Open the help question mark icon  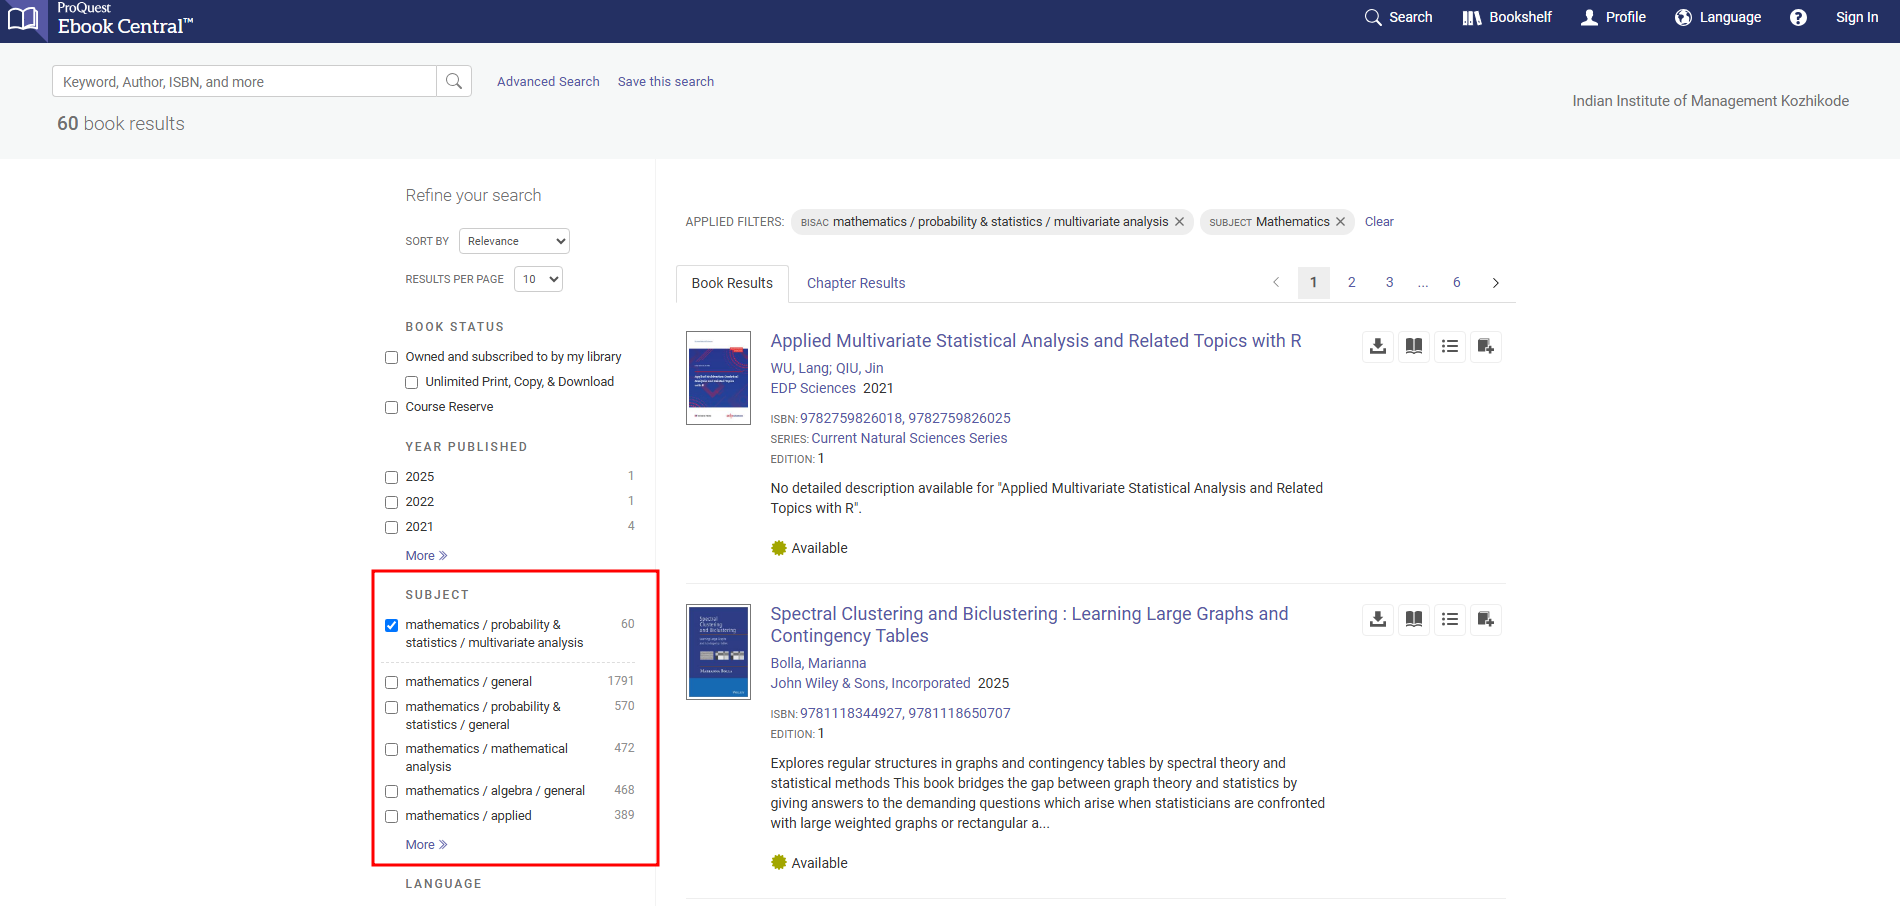1797,17
